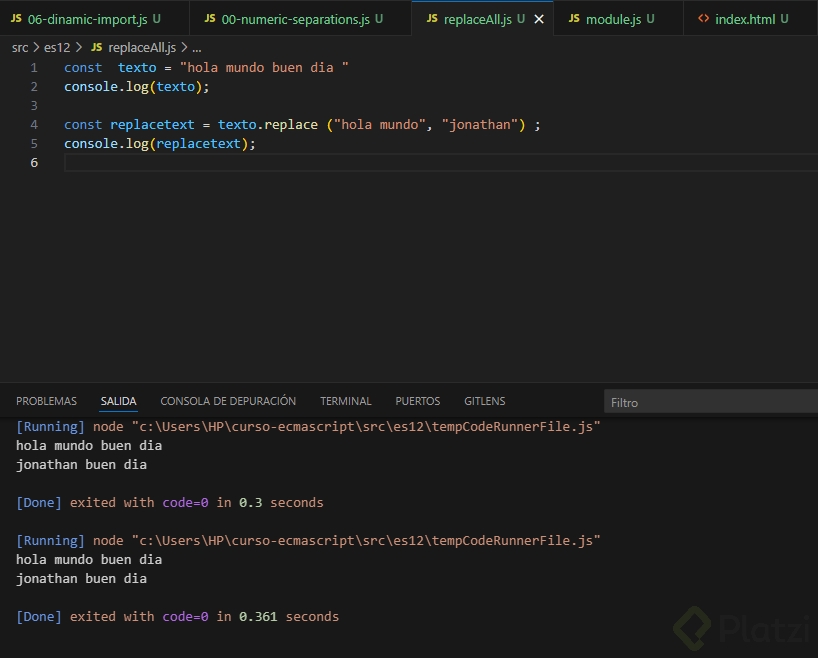Switch to the TERMINAL panel tab
Screen dimensions: 818x658
coord(346,401)
